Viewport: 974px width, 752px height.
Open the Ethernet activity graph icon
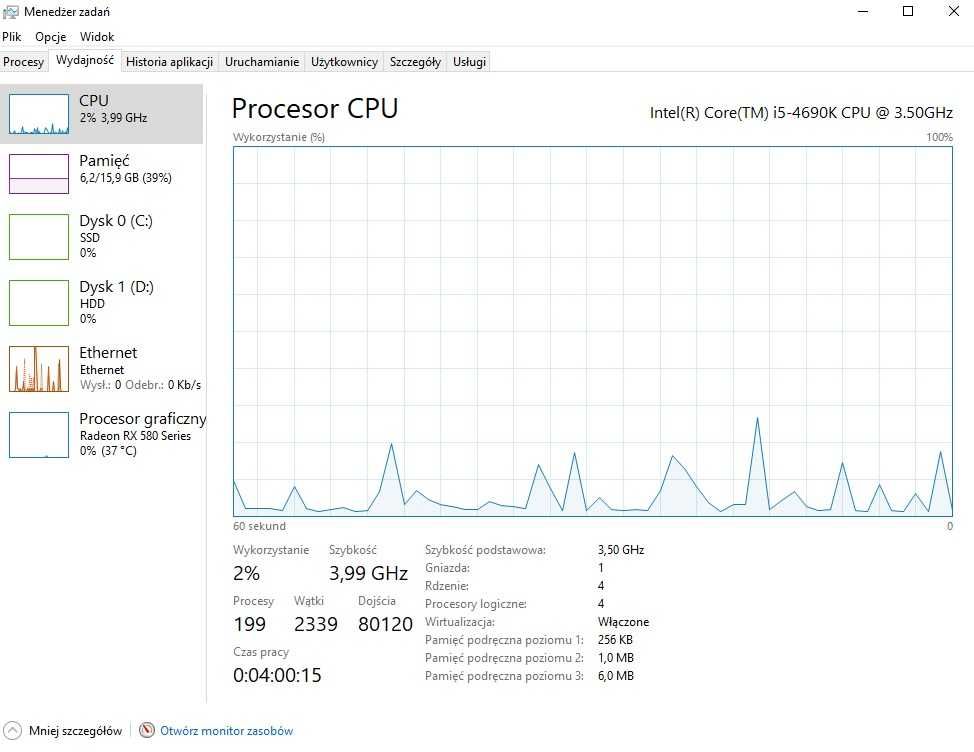coord(39,369)
